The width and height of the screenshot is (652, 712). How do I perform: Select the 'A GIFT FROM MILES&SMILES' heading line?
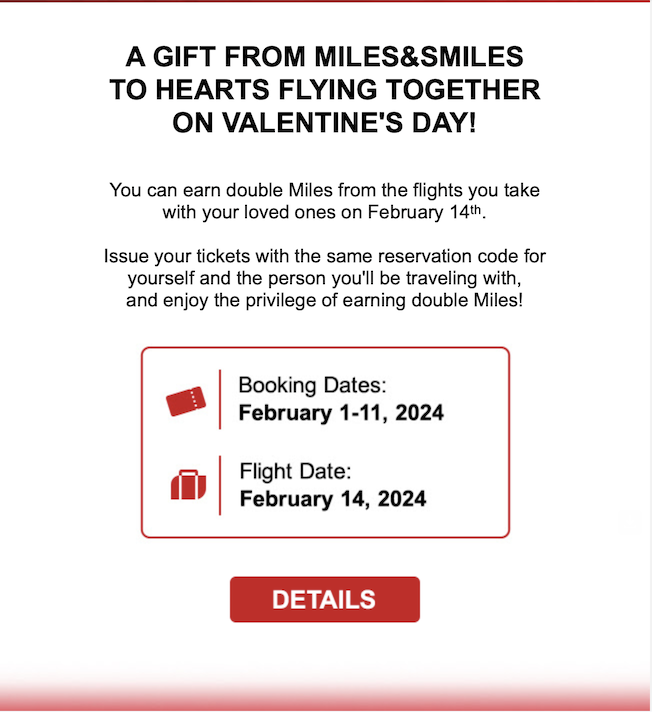(325, 57)
